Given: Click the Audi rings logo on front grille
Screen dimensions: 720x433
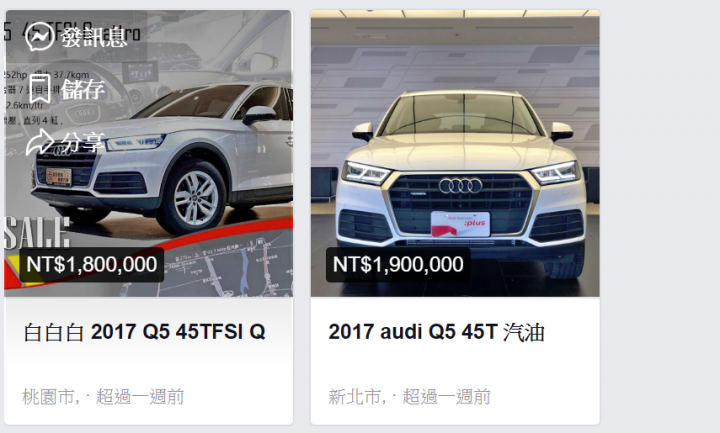Looking at the screenshot, I should pos(461,186).
